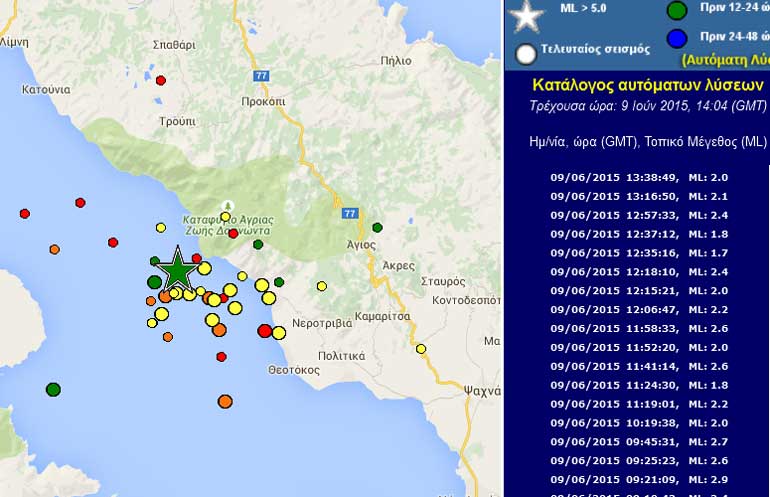Click the white star ML > 5.0 legend icon
This screenshot has width=770, height=497.
(526, 14)
